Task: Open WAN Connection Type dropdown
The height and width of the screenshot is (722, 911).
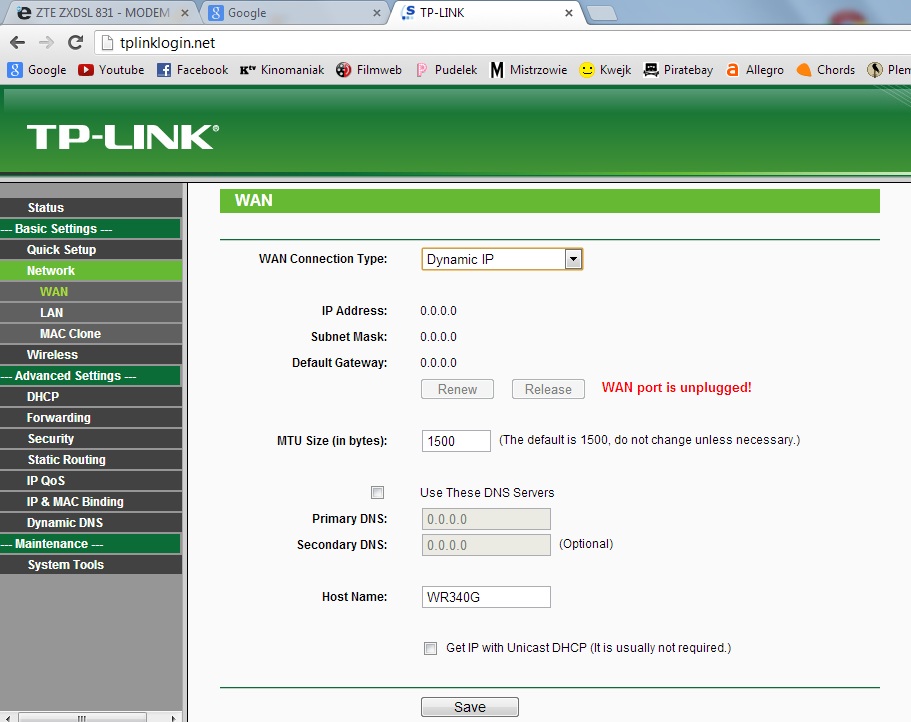Action: (x=502, y=259)
